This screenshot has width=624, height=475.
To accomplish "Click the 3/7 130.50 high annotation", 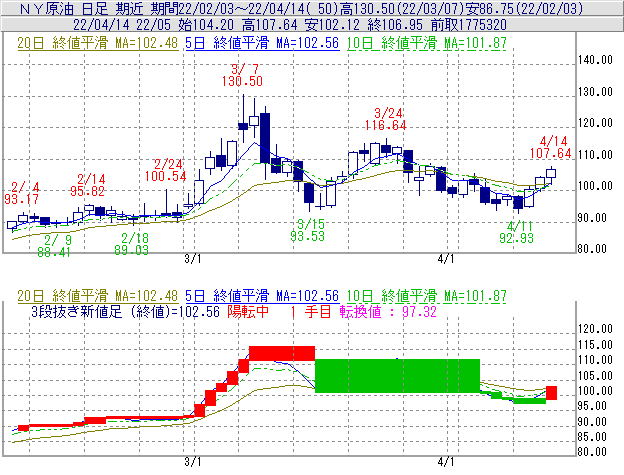I will pos(242,75).
